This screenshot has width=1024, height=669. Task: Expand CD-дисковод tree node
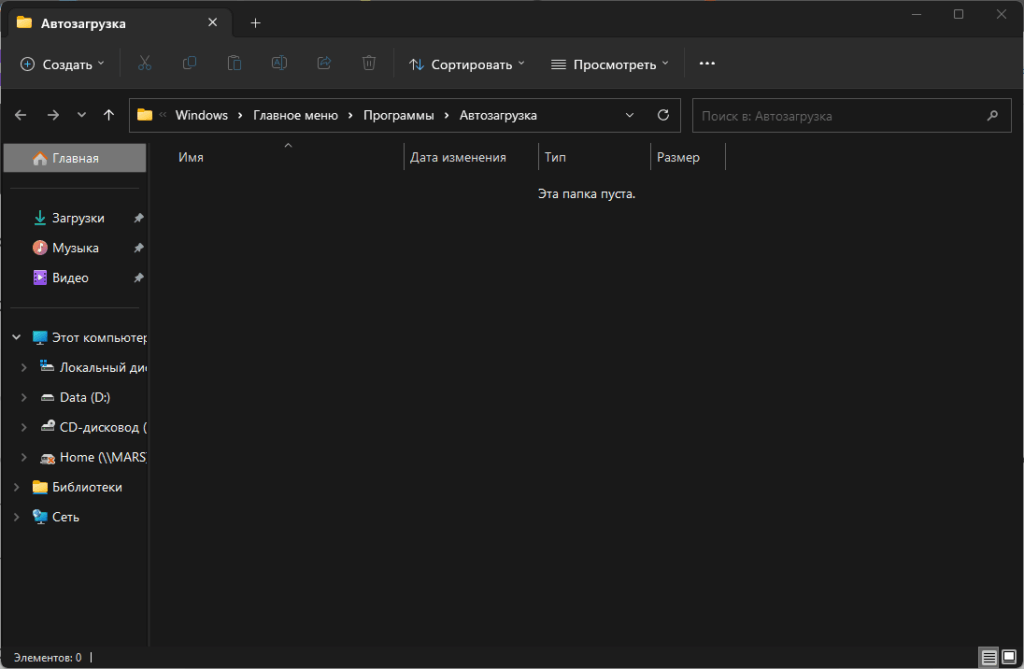[24, 428]
